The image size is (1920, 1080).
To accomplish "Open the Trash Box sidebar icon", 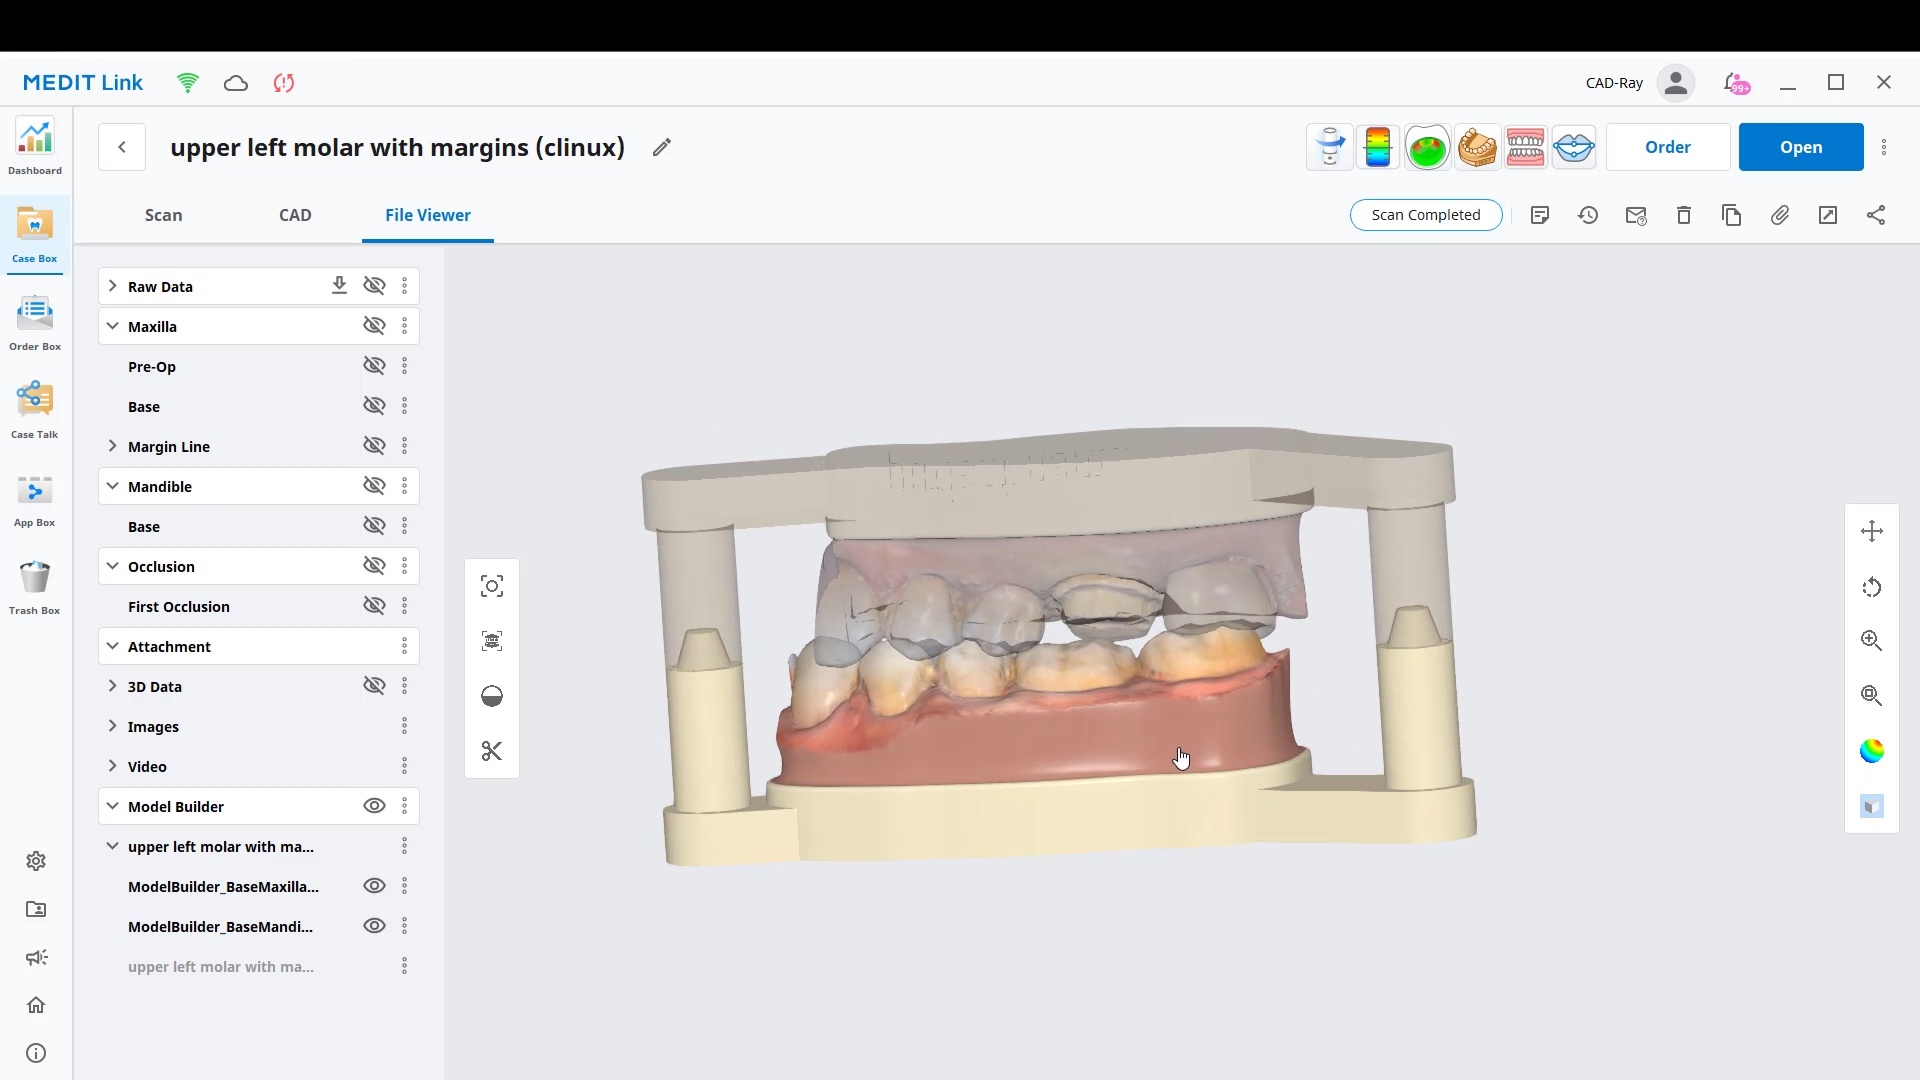I will click(x=35, y=587).
